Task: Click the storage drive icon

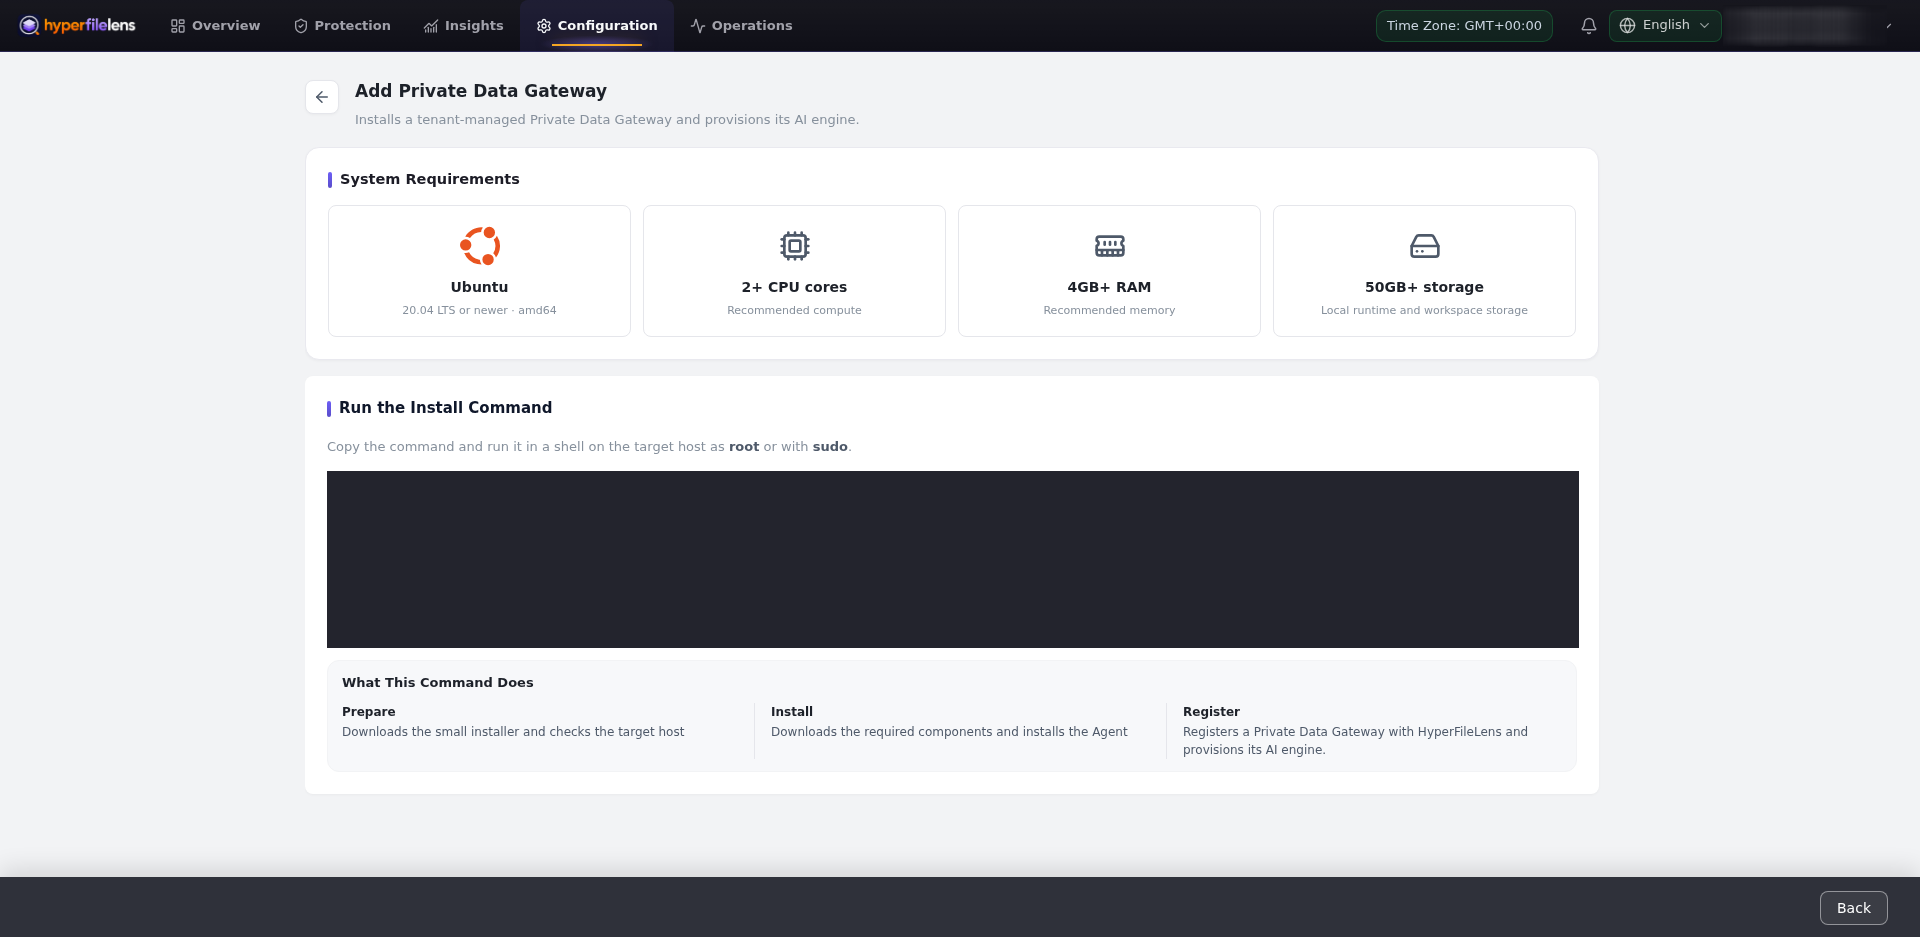Action: 1425,246
